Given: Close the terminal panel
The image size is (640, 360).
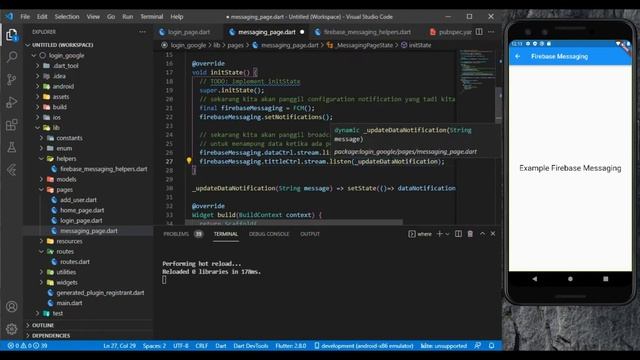Looking at the screenshot, I should (493, 234).
